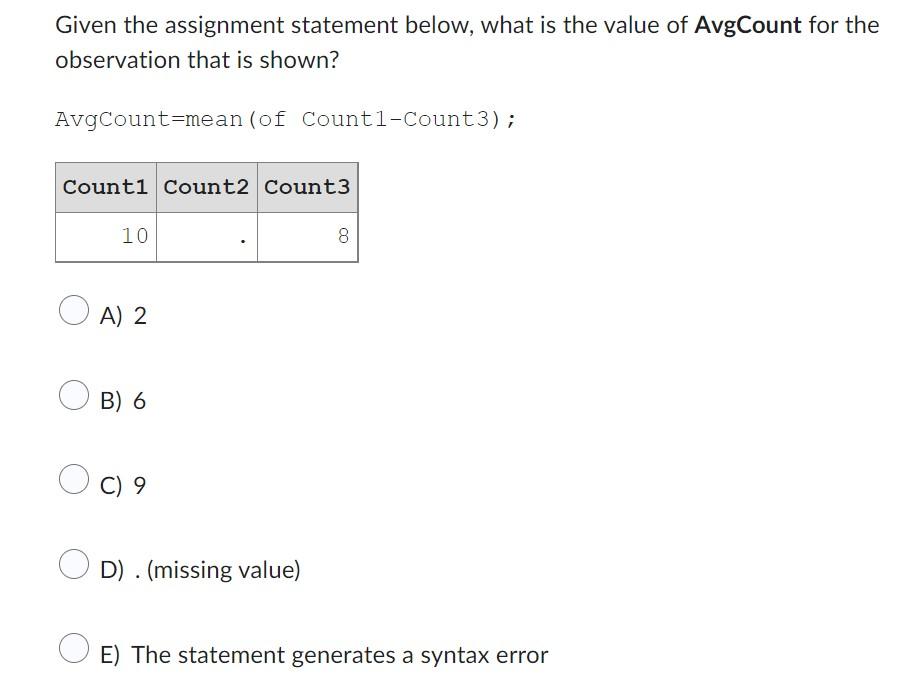This screenshot has width=920, height=682.
Task: Select radio button for answer D) missing value
Action: tap(74, 565)
